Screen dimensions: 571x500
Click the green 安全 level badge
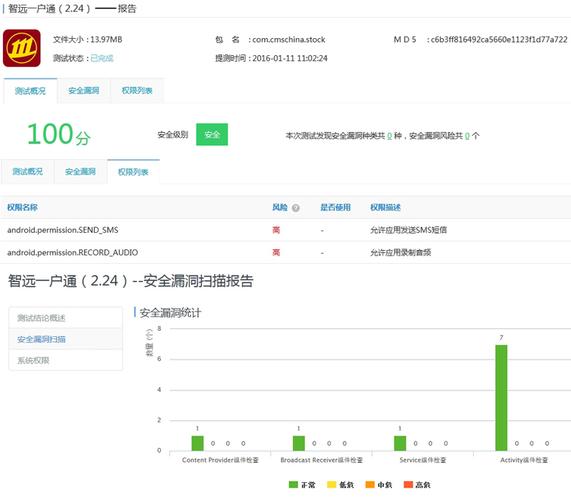pyautogui.click(x=212, y=134)
